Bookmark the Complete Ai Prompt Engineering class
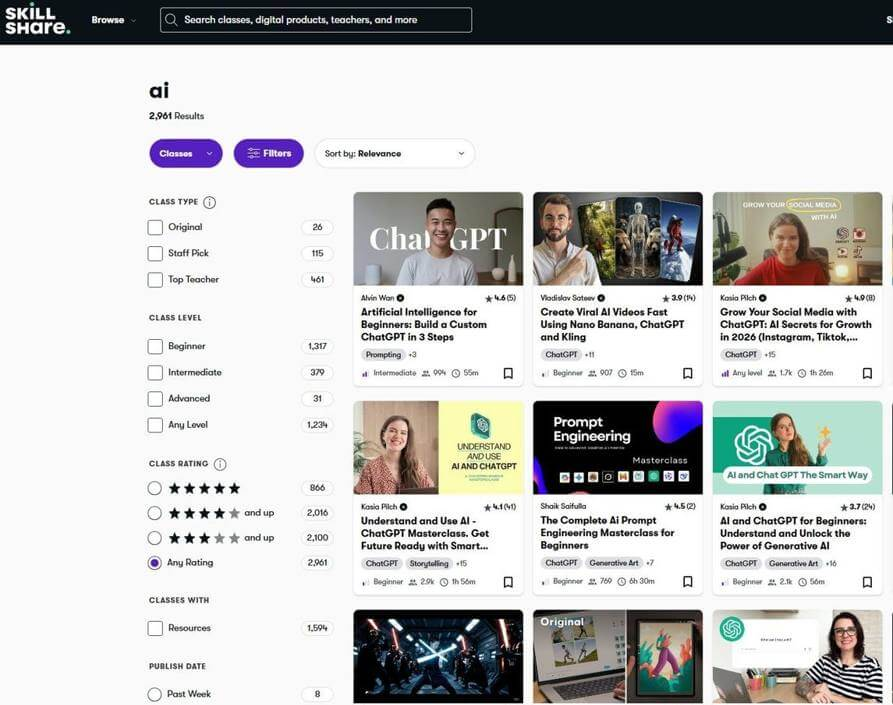 point(687,581)
